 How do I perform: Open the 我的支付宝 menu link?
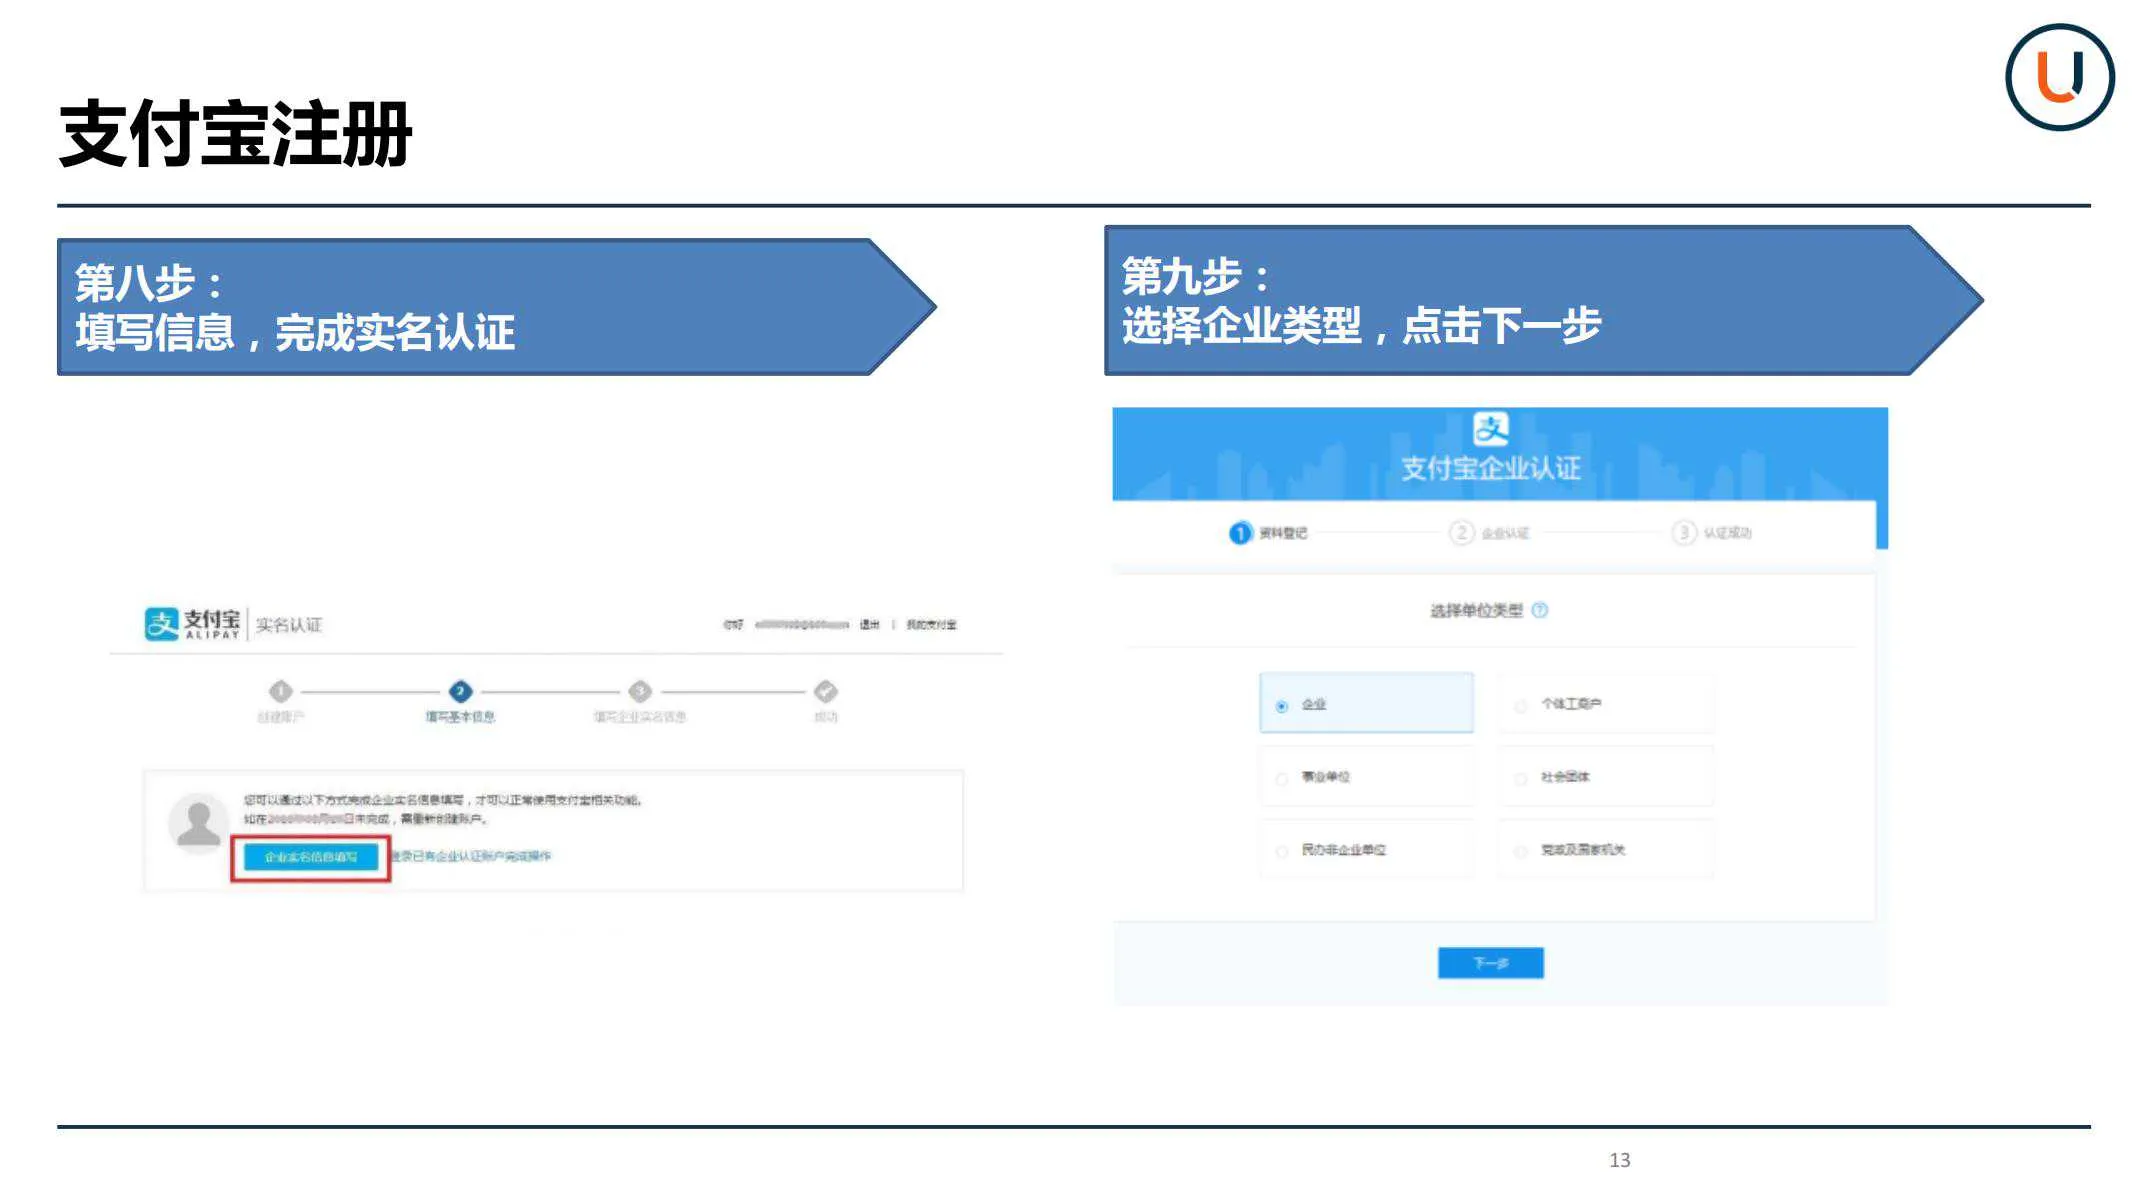[930, 621]
